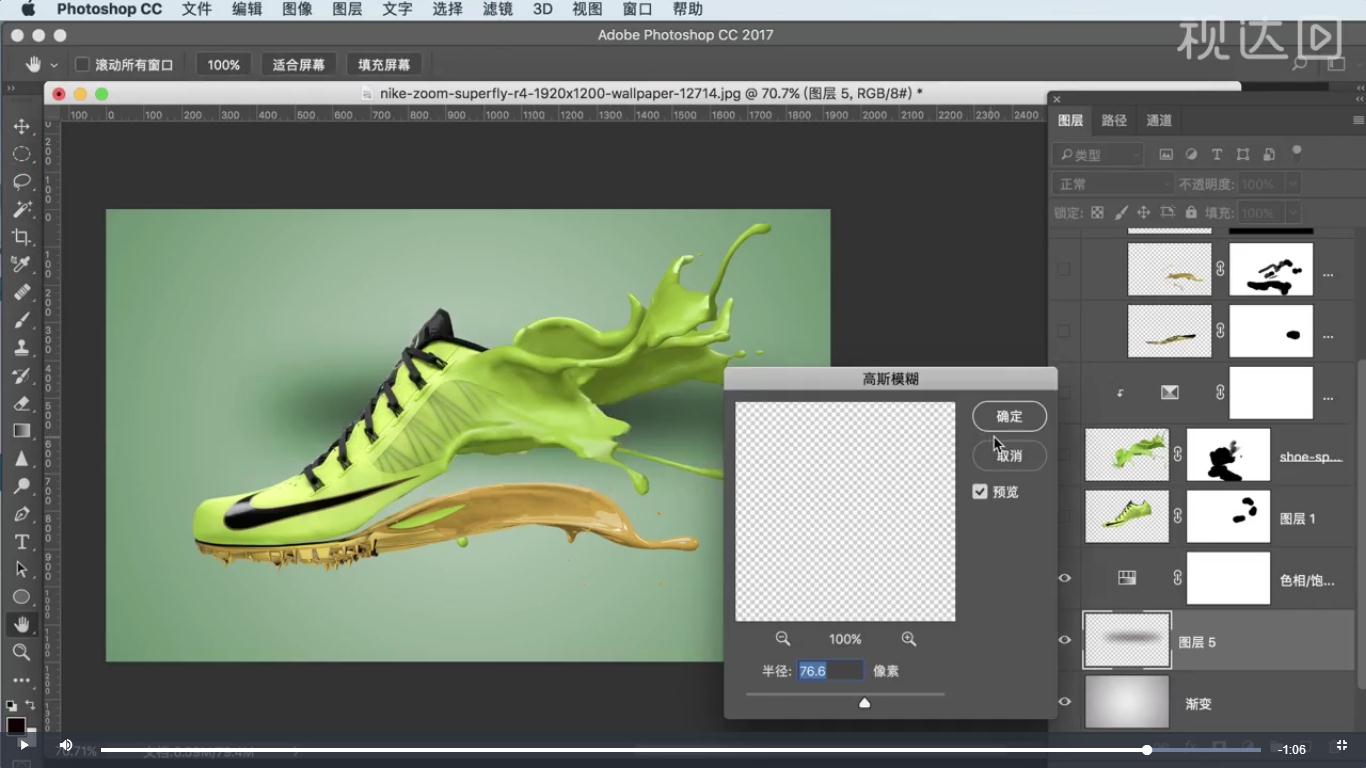The width and height of the screenshot is (1366, 768).
Task: Reset default foreground and background colors
Action: point(11,705)
